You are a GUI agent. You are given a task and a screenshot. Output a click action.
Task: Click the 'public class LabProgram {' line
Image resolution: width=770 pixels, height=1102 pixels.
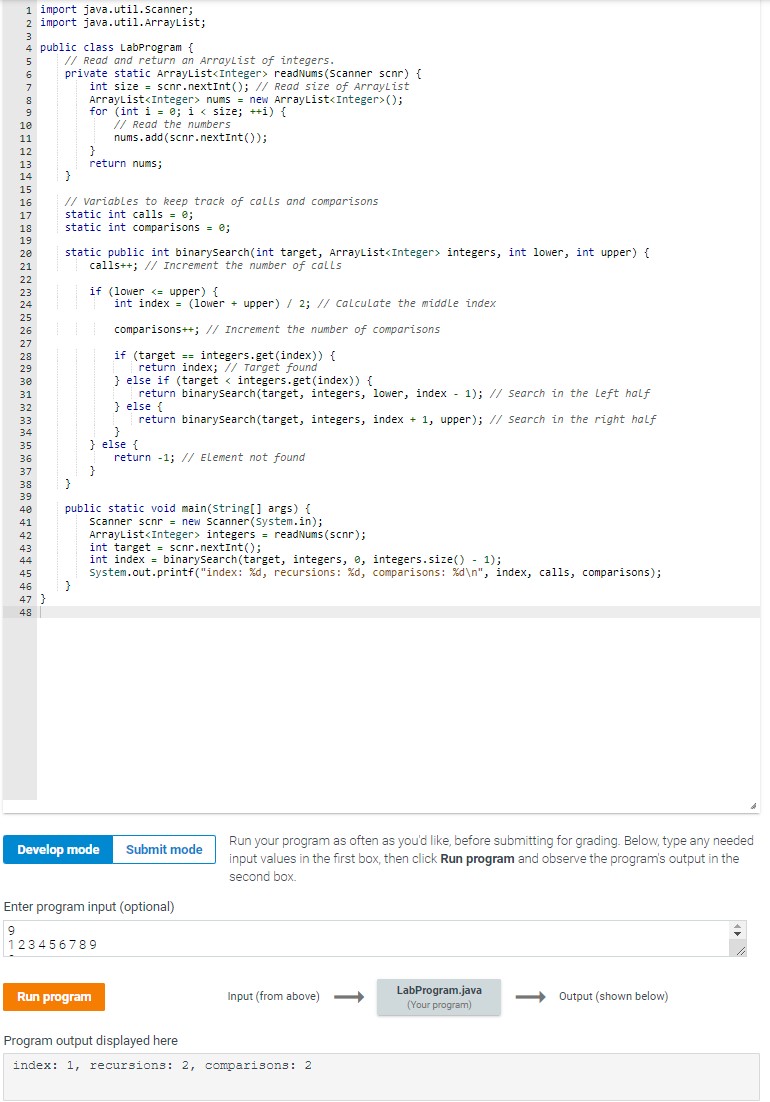pyautogui.click(x=117, y=47)
